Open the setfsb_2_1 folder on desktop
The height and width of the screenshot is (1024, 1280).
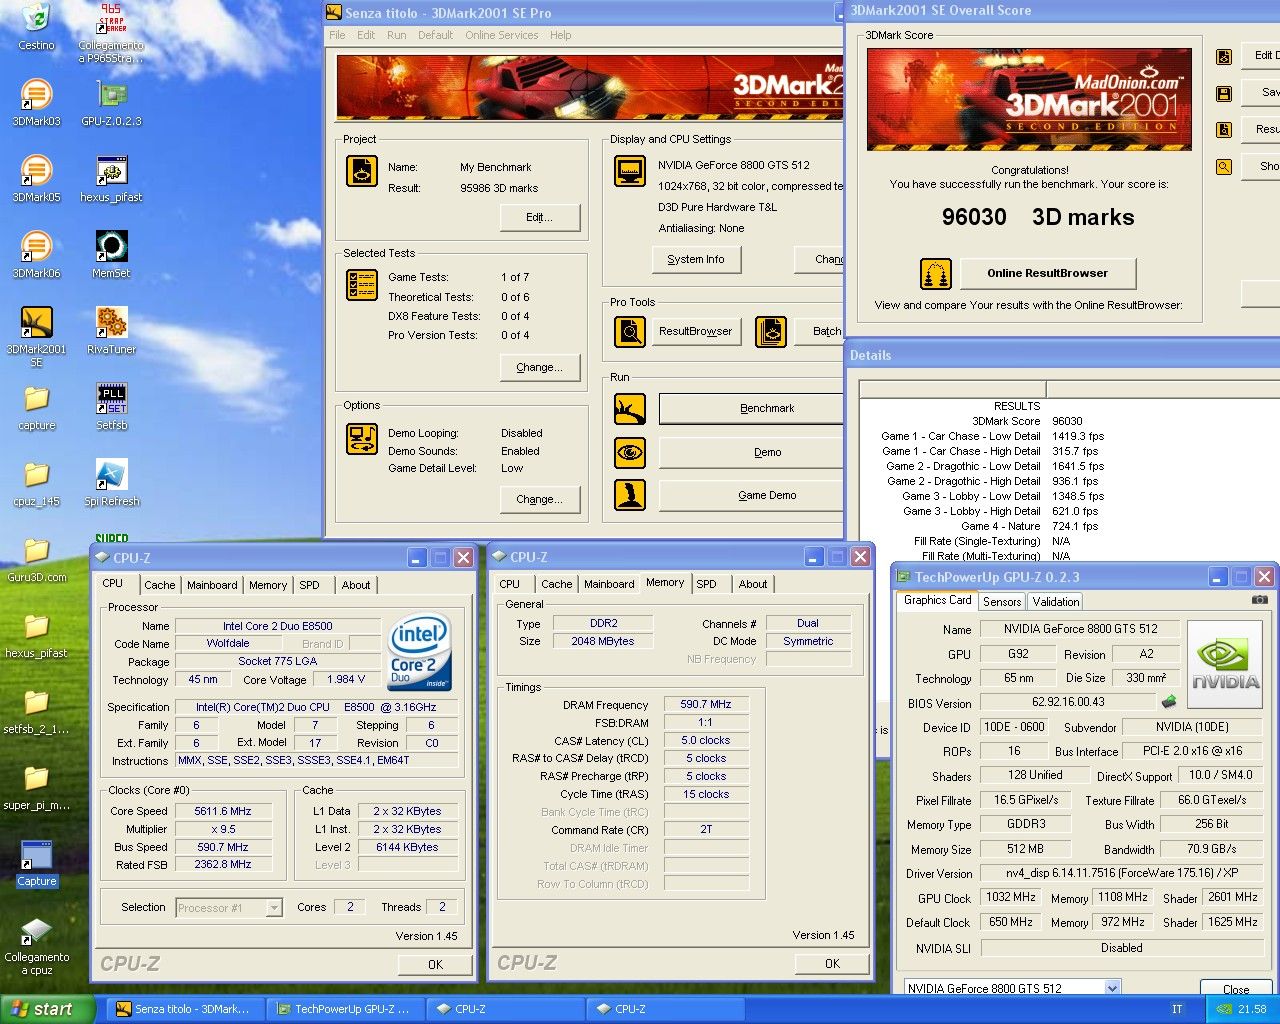36,710
